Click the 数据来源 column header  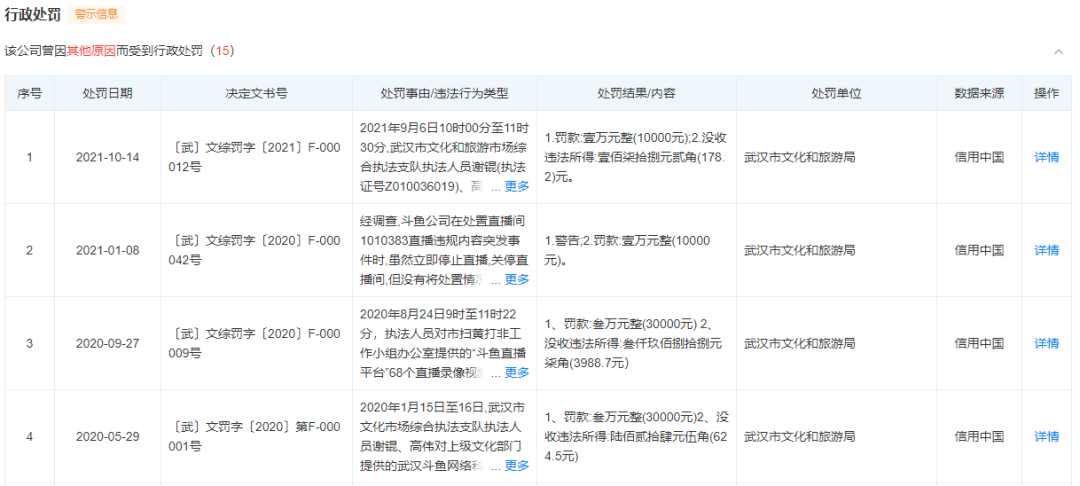[979, 94]
